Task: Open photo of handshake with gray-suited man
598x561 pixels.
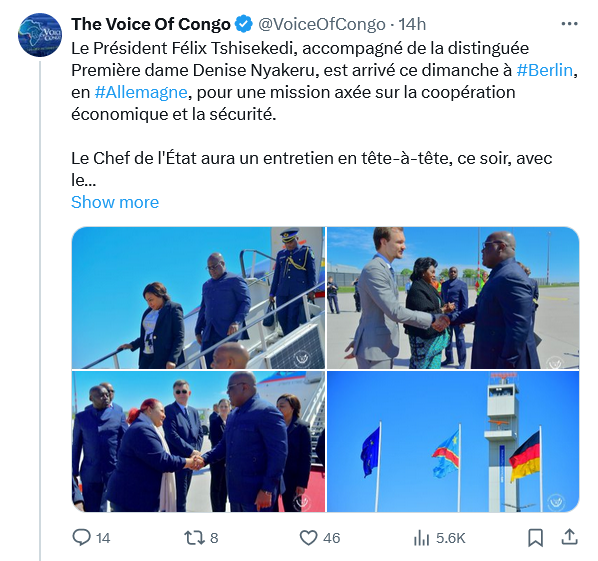Action: [x=453, y=298]
